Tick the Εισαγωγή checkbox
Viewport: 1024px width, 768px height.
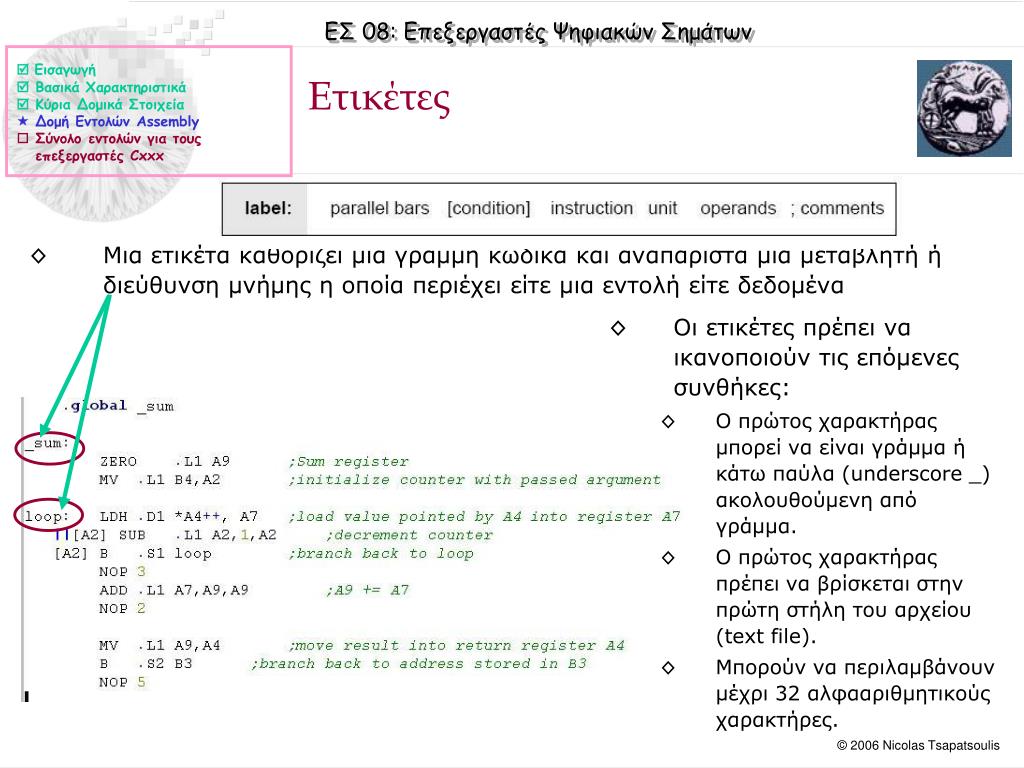[x=23, y=69]
